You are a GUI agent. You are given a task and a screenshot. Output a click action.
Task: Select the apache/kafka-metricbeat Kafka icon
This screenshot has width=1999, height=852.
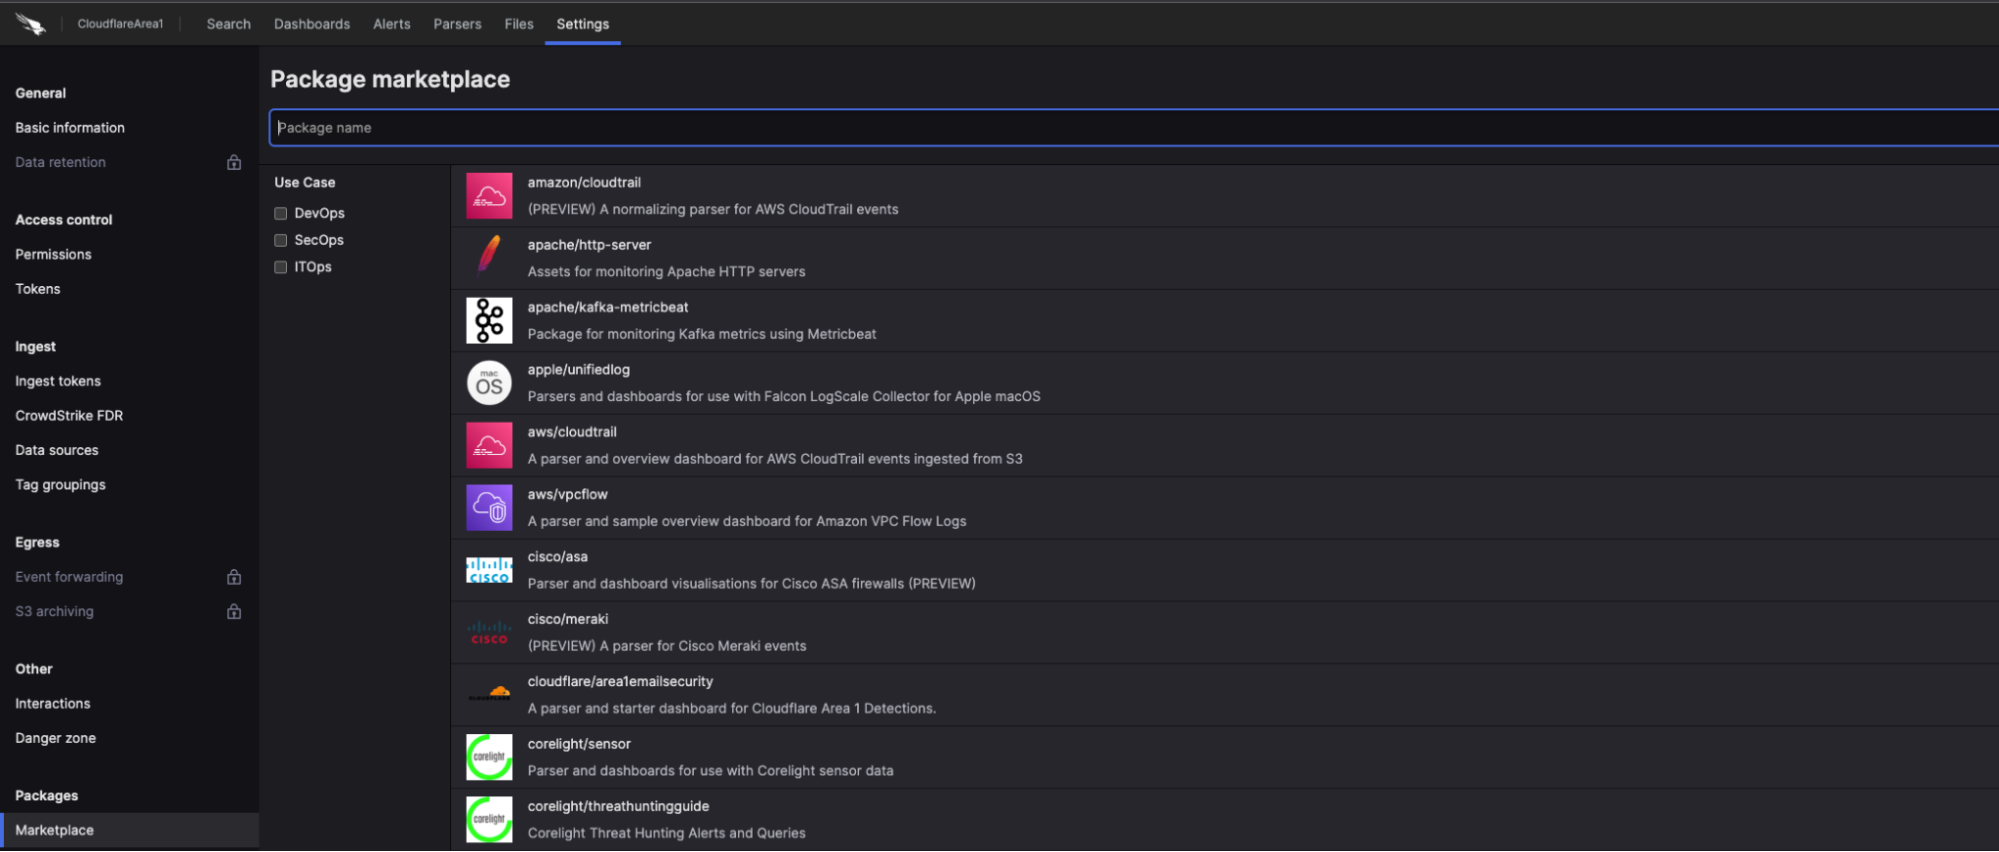[x=489, y=321]
